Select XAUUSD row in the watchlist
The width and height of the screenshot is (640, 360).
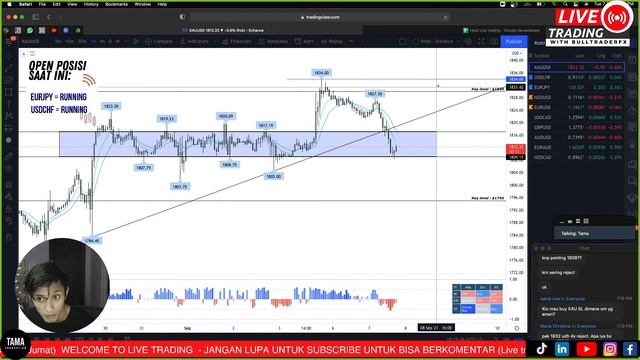coord(576,67)
